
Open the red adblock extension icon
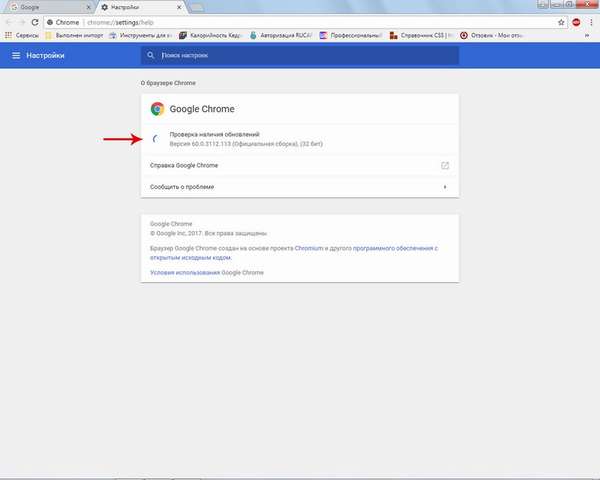576,23
